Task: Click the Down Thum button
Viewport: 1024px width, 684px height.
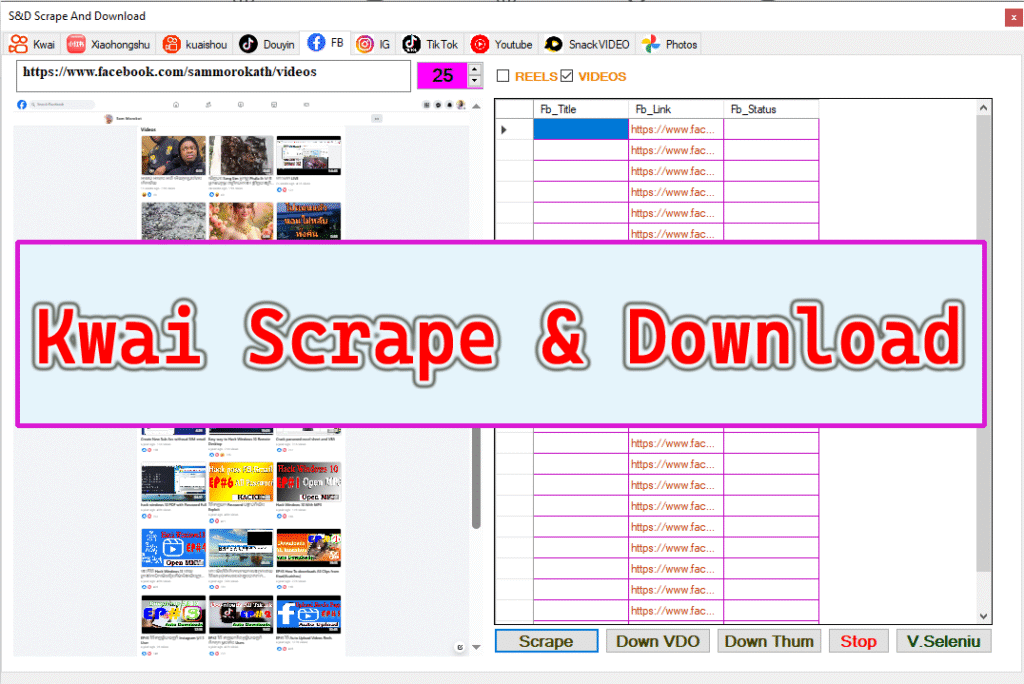Action: (x=769, y=641)
